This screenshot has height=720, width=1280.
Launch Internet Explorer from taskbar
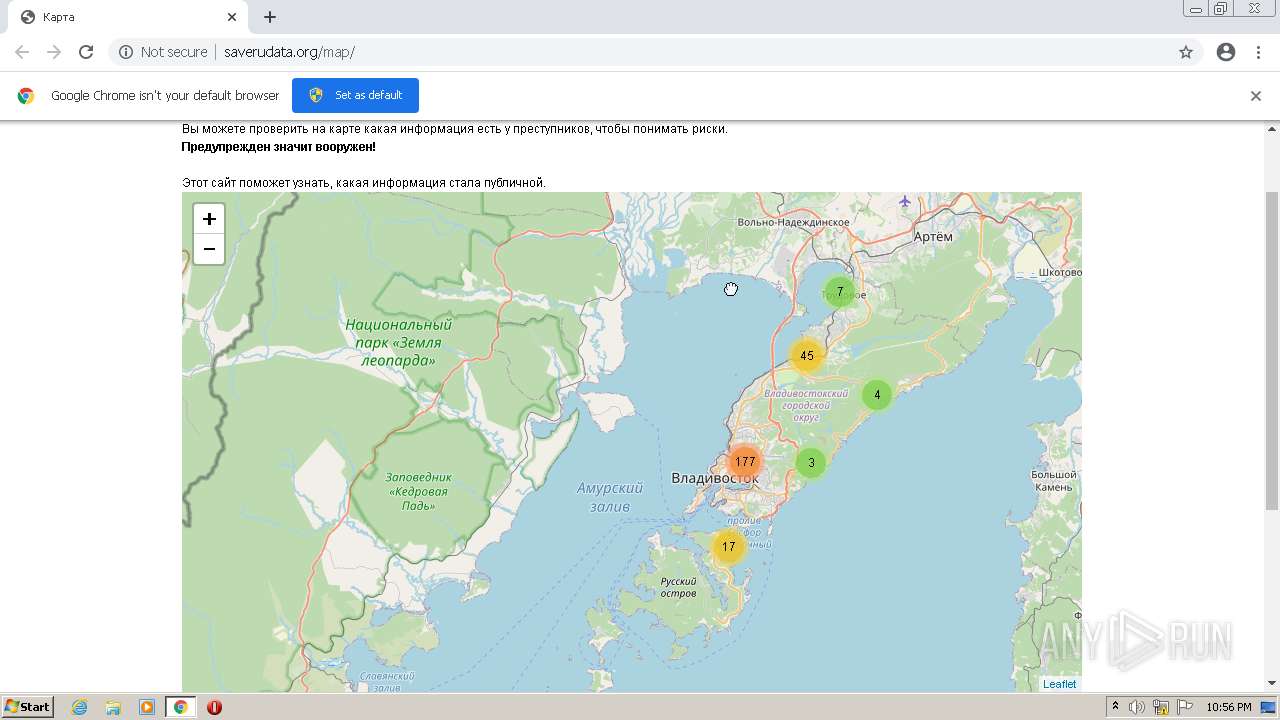[x=79, y=707]
